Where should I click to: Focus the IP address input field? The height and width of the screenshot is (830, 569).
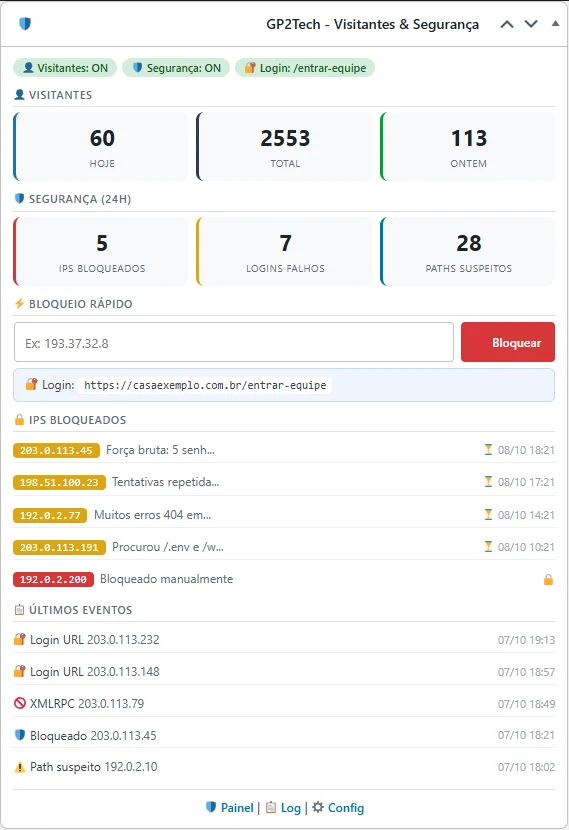pyautogui.click(x=234, y=342)
